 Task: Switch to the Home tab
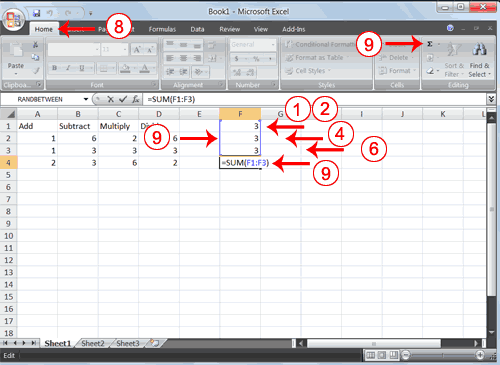pos(44,29)
